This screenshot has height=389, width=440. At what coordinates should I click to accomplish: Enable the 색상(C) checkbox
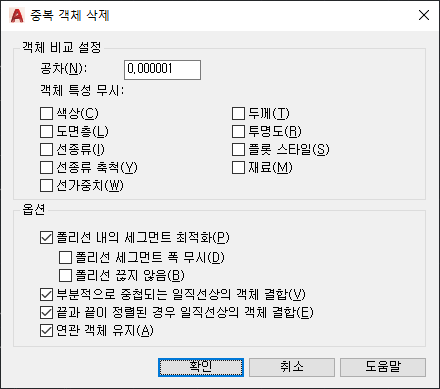coord(46,113)
